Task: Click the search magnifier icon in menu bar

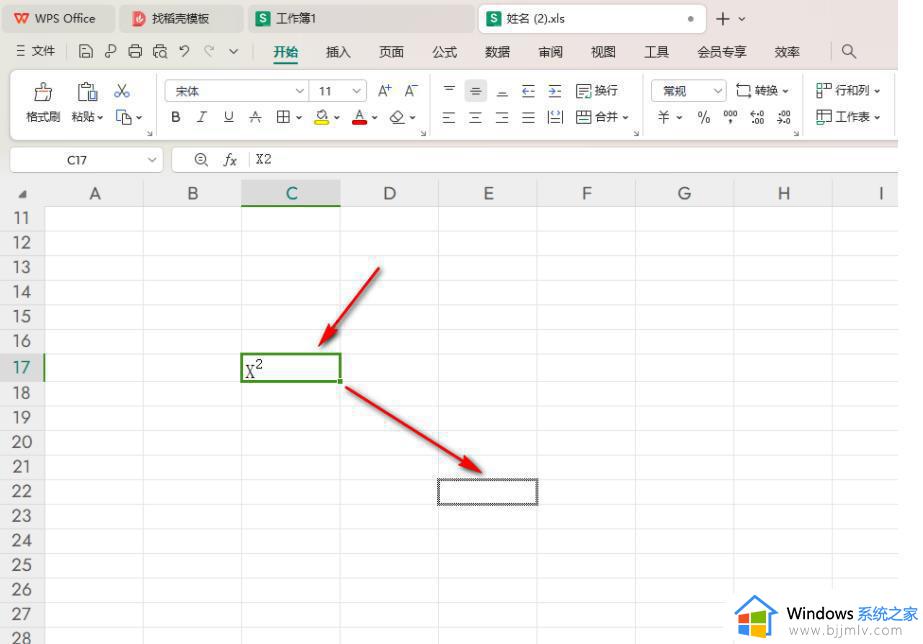Action: pos(848,51)
